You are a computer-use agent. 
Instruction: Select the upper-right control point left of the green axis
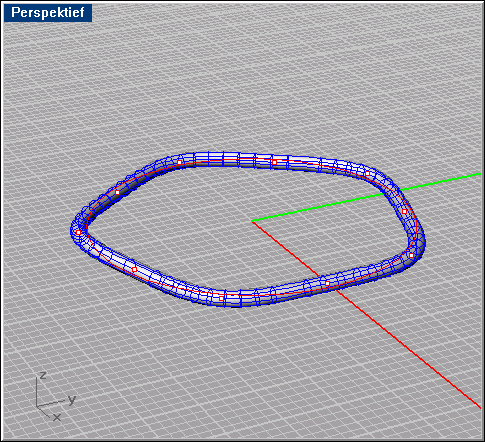[x=367, y=173]
